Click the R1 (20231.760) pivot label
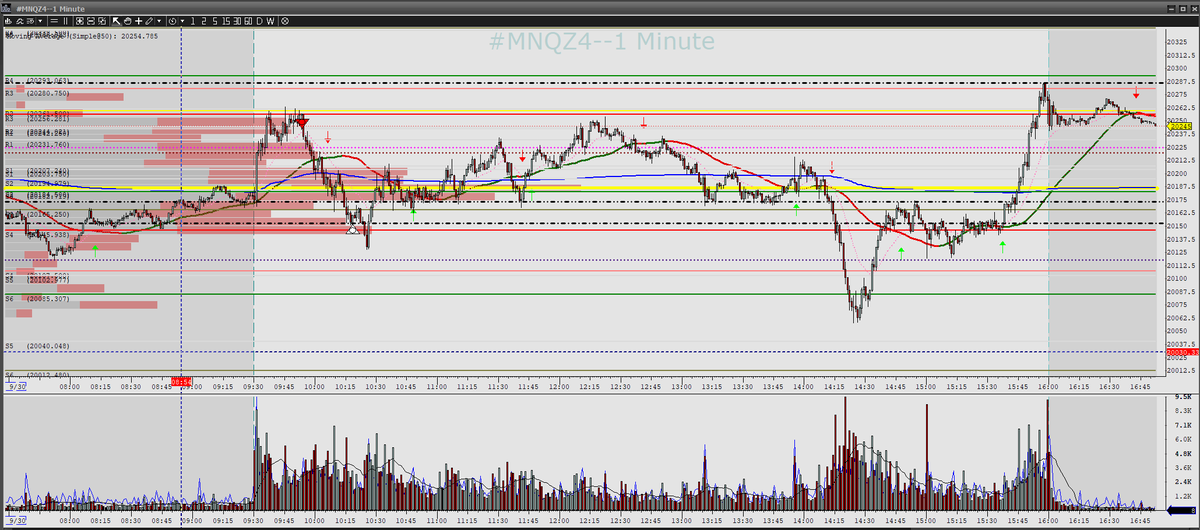The width and height of the screenshot is (1200, 530). (x=37, y=145)
